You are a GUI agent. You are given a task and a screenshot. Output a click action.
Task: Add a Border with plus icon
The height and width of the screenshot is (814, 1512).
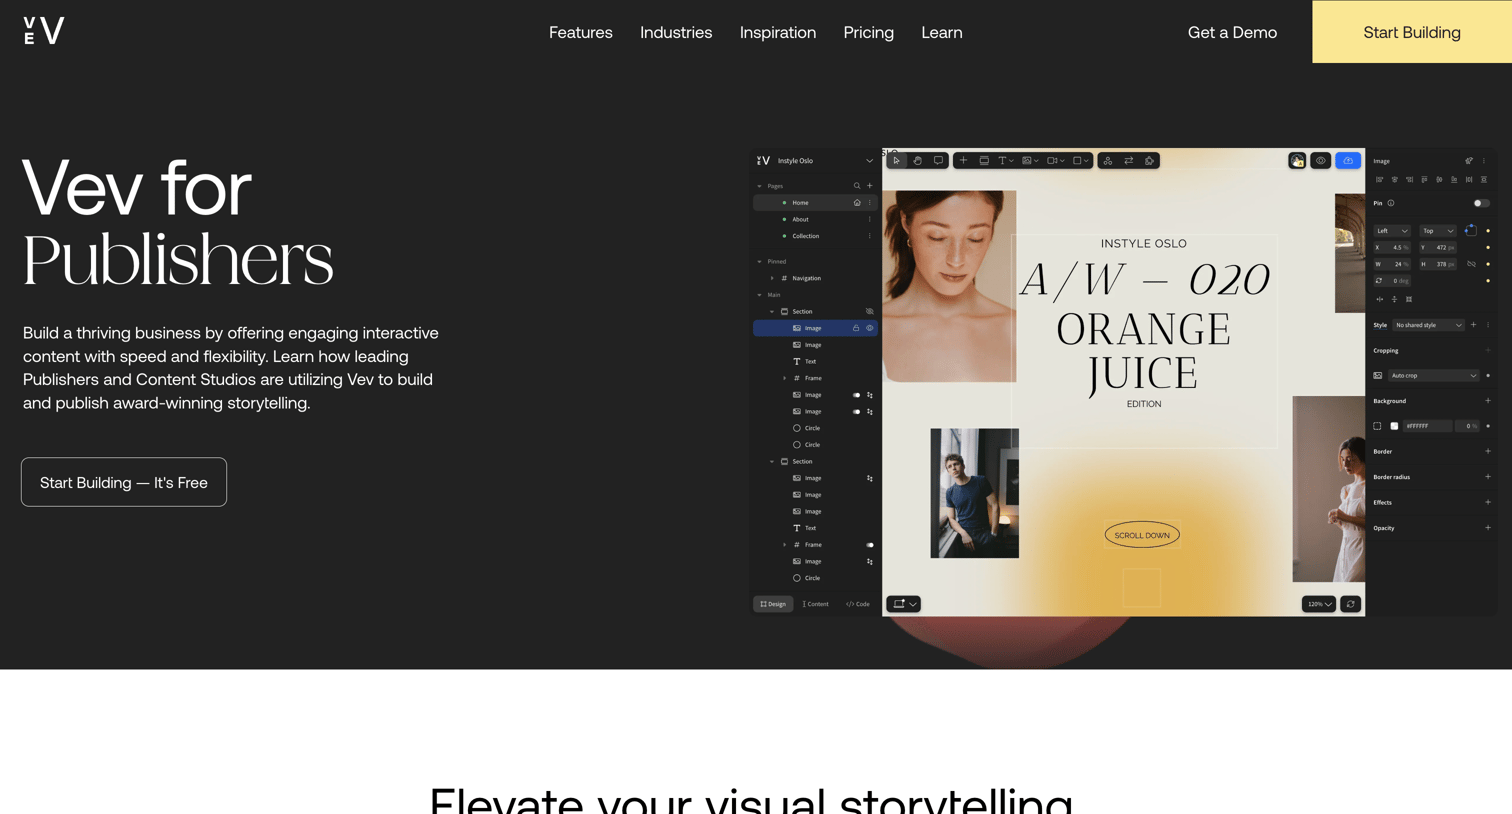[x=1488, y=451]
